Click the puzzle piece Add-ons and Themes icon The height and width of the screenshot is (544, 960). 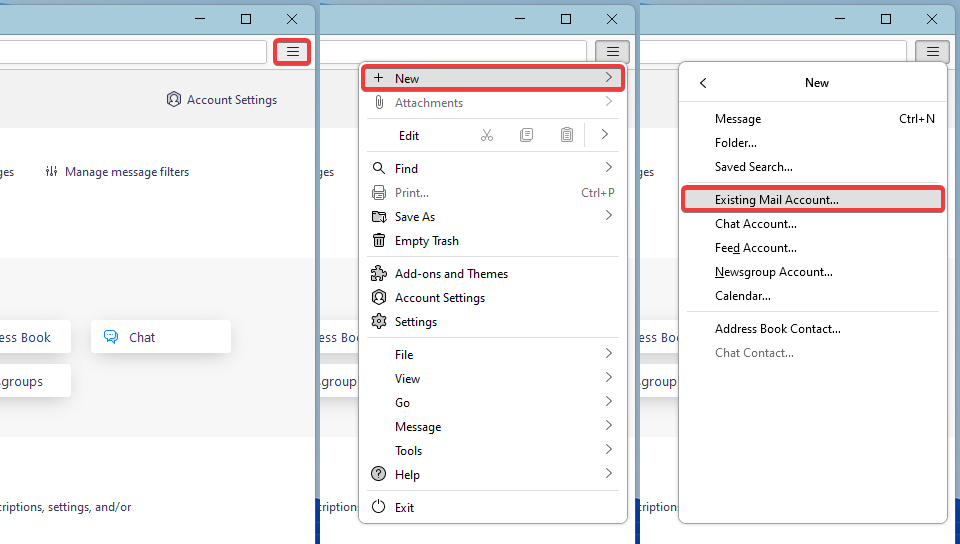click(379, 274)
